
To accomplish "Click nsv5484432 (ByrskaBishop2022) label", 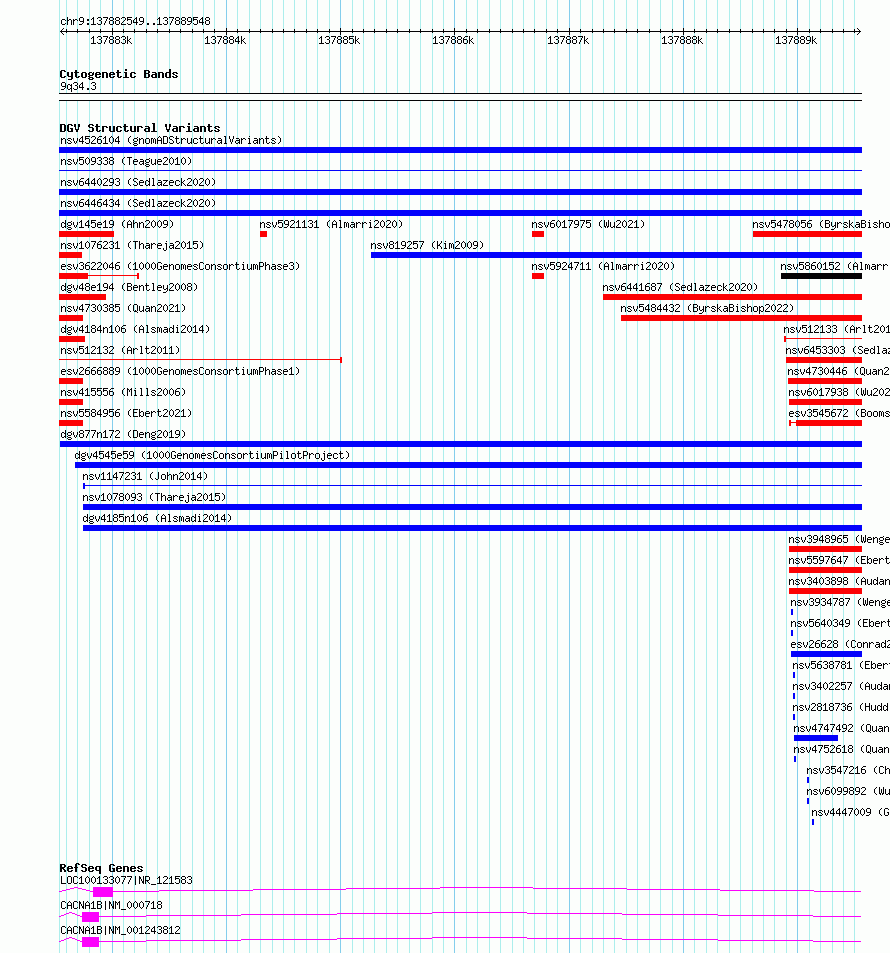I will [707, 308].
